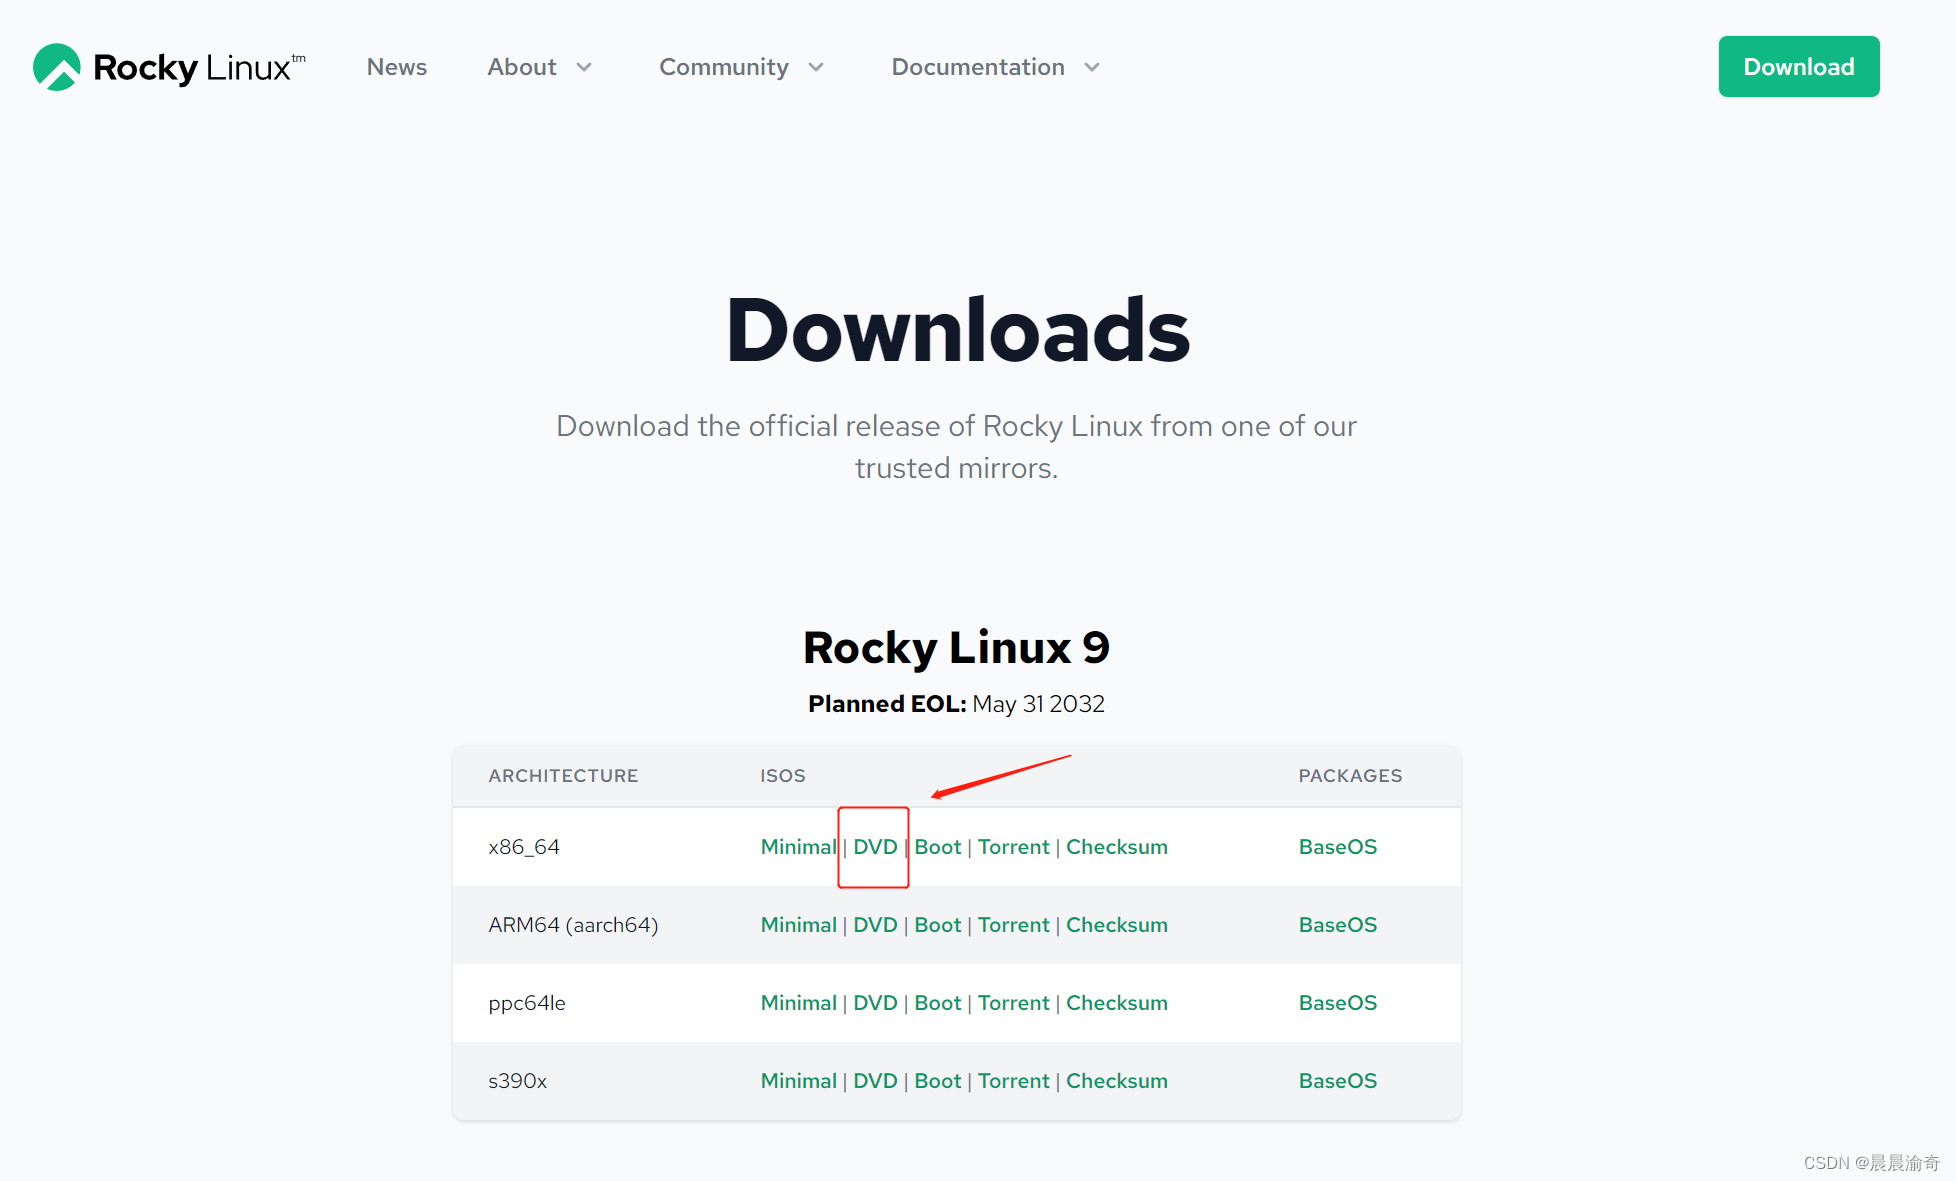Click the green Download button
This screenshot has width=1956, height=1181.
(1799, 67)
